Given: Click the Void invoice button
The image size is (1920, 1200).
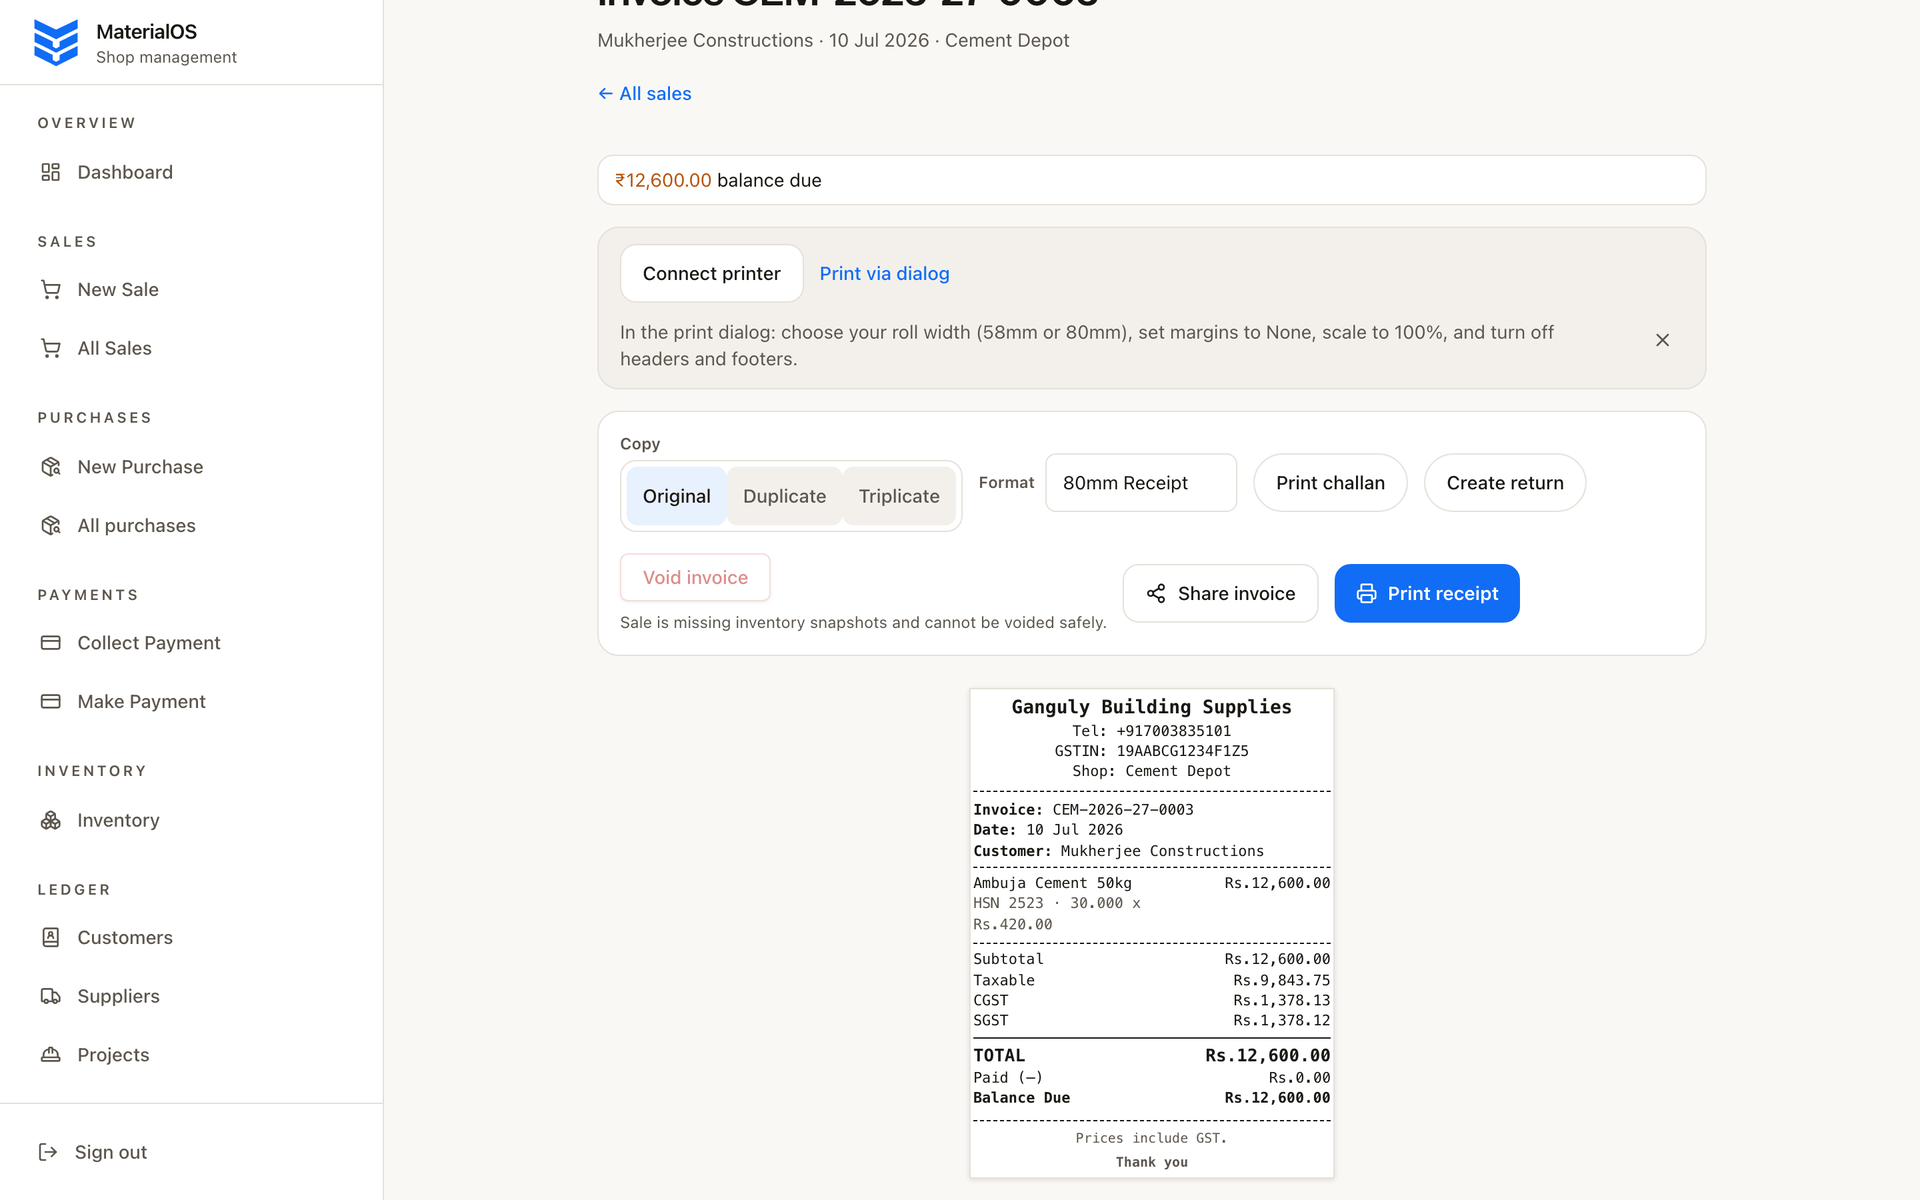Looking at the screenshot, I should 695,578.
